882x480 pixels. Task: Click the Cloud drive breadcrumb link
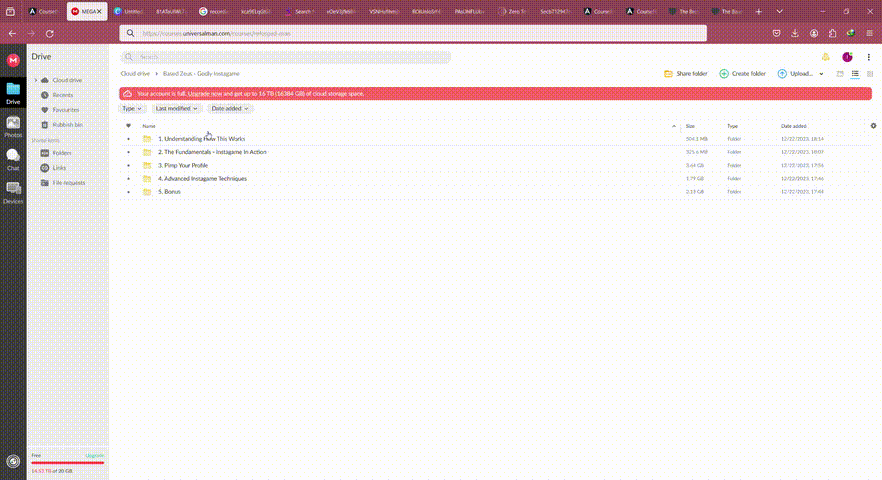pyautogui.click(x=135, y=74)
